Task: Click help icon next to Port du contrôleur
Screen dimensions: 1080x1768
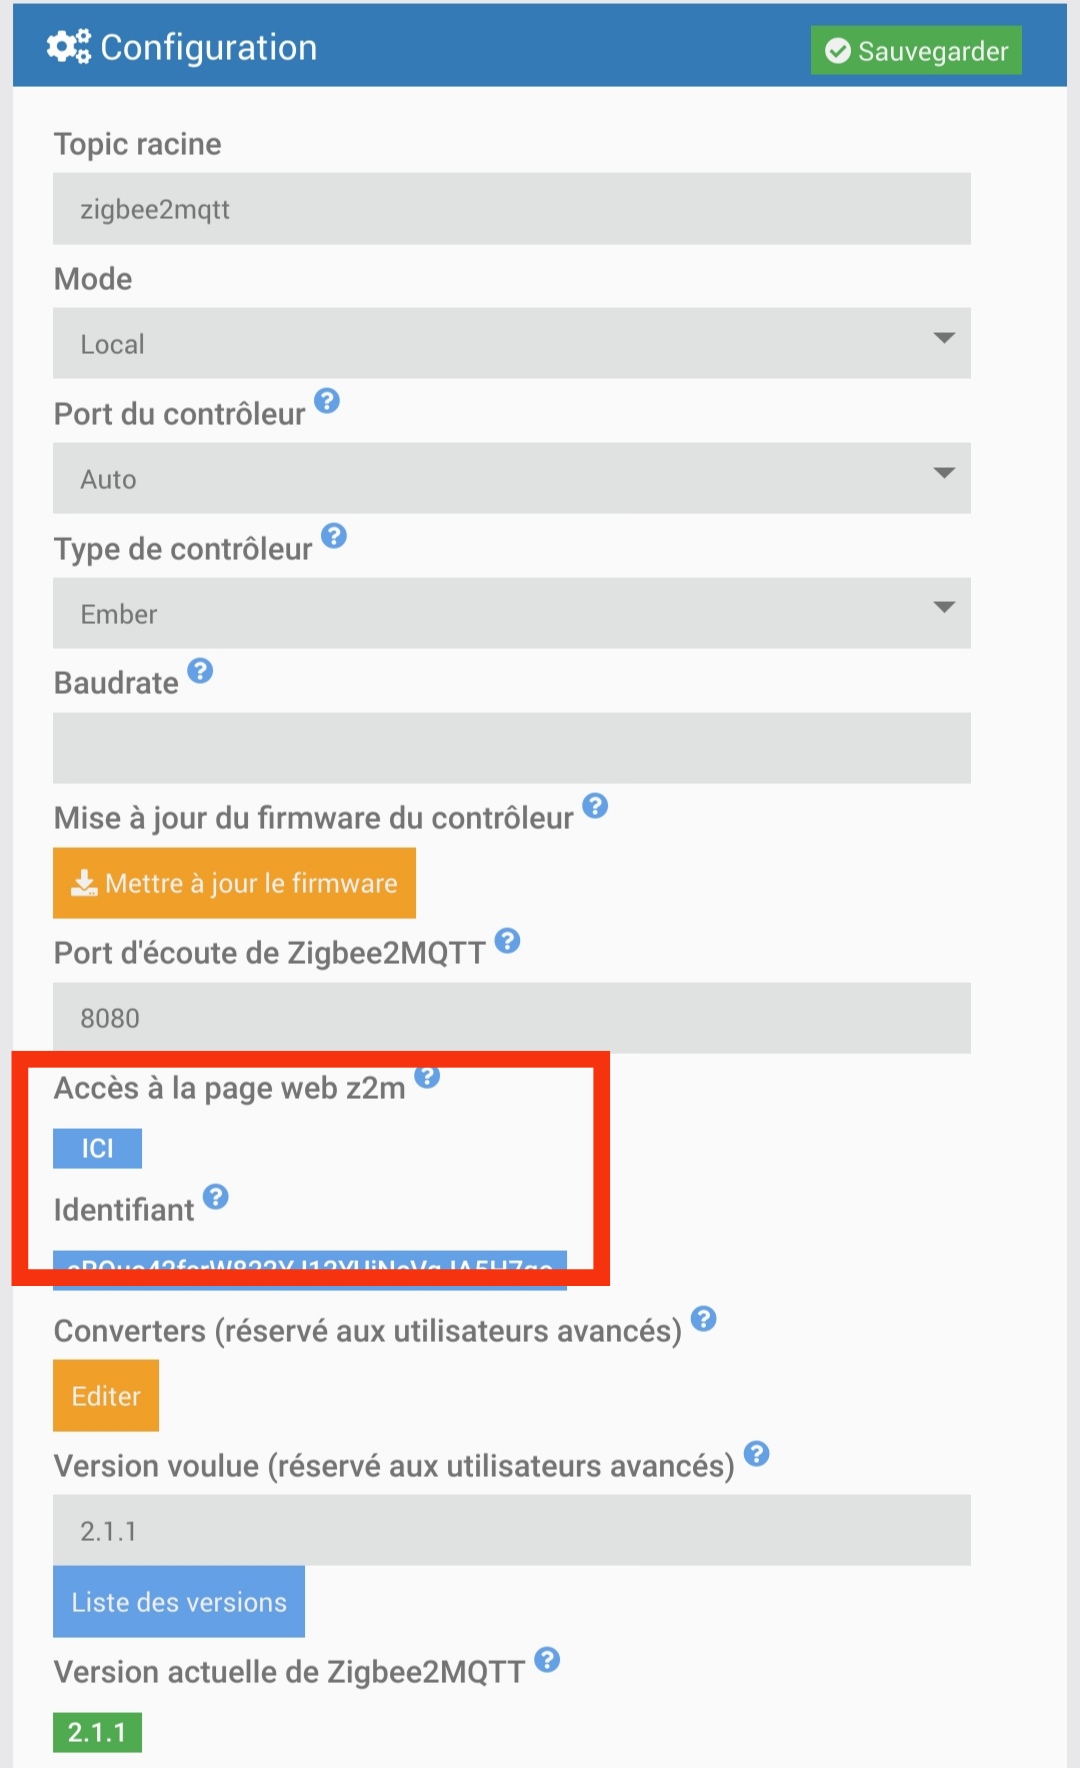Action: tap(327, 401)
